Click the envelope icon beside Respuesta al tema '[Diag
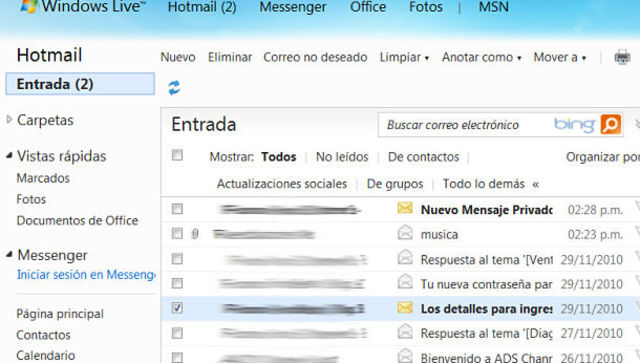Image resolution: width=640 pixels, height=363 pixels. 405,331
